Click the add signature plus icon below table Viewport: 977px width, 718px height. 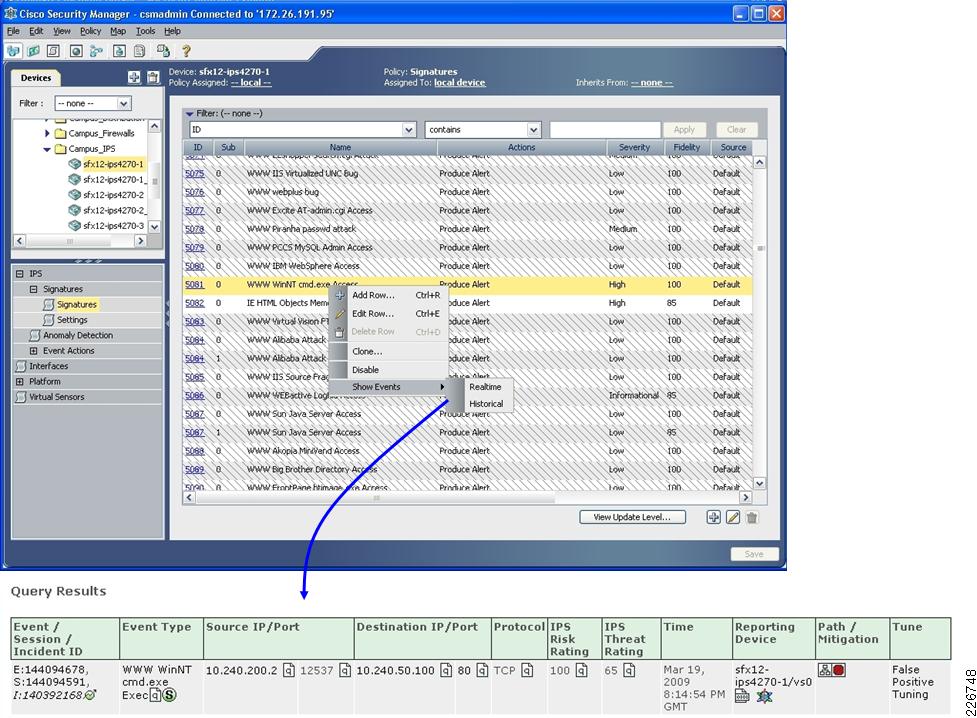[713, 517]
